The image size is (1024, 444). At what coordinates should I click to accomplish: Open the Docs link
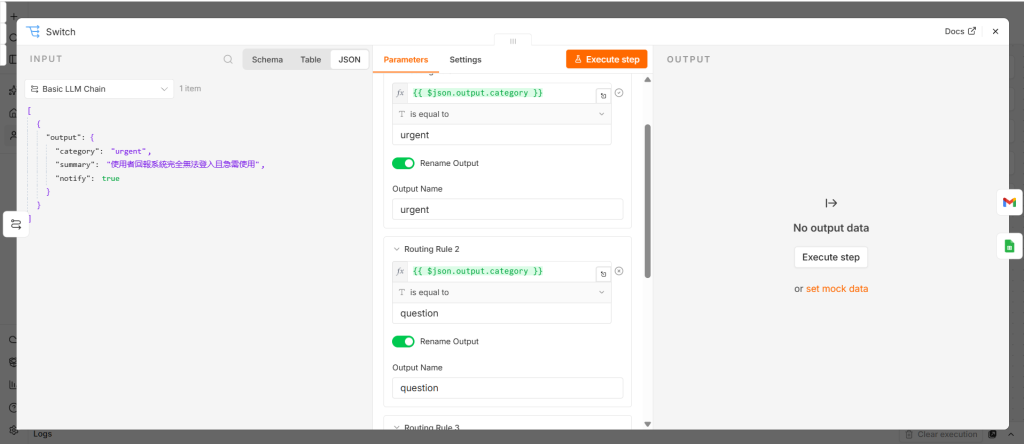[960, 31]
